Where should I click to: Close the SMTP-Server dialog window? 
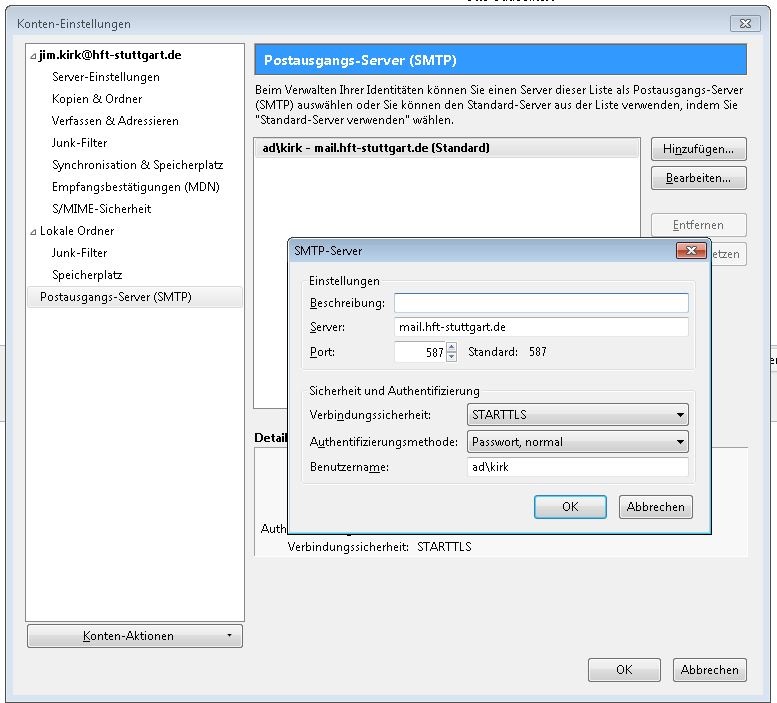691,251
